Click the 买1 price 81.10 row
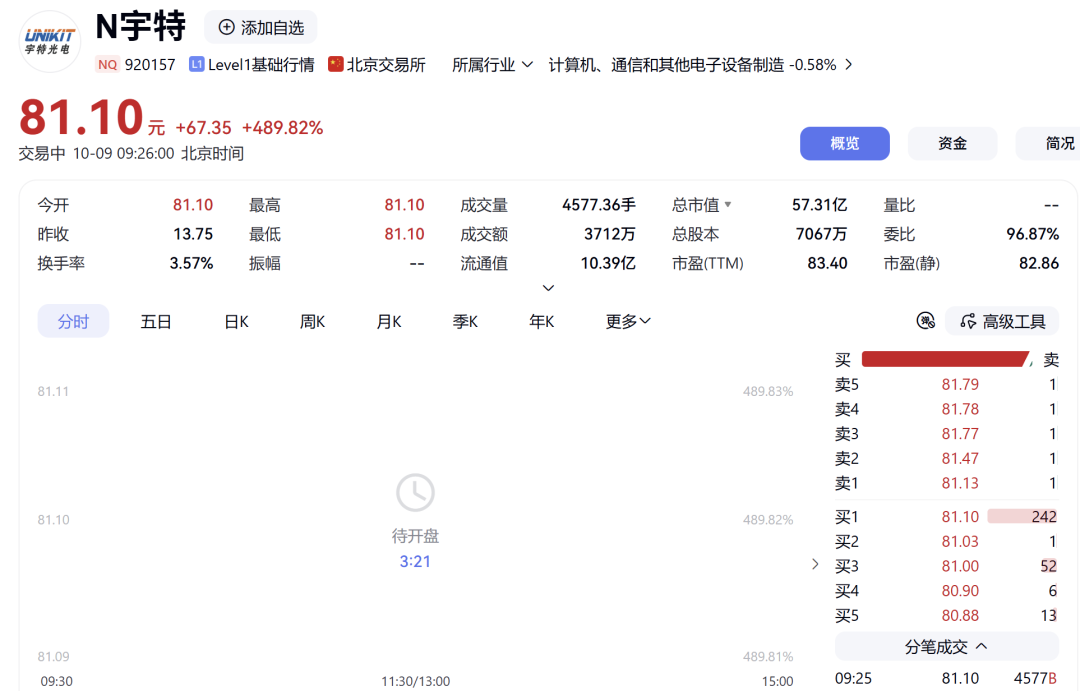The width and height of the screenshot is (1080, 691). pyautogui.click(x=946, y=517)
